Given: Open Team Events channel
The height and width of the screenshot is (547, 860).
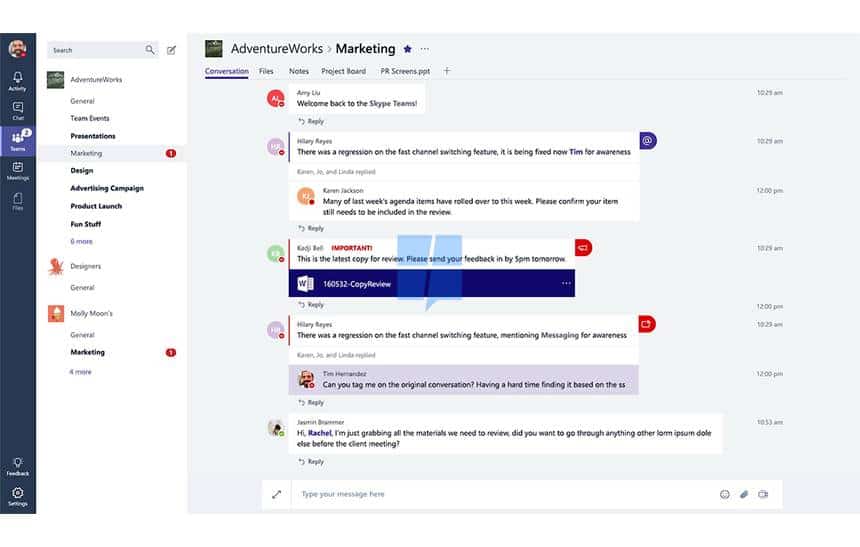Looking at the screenshot, I should [x=90, y=118].
